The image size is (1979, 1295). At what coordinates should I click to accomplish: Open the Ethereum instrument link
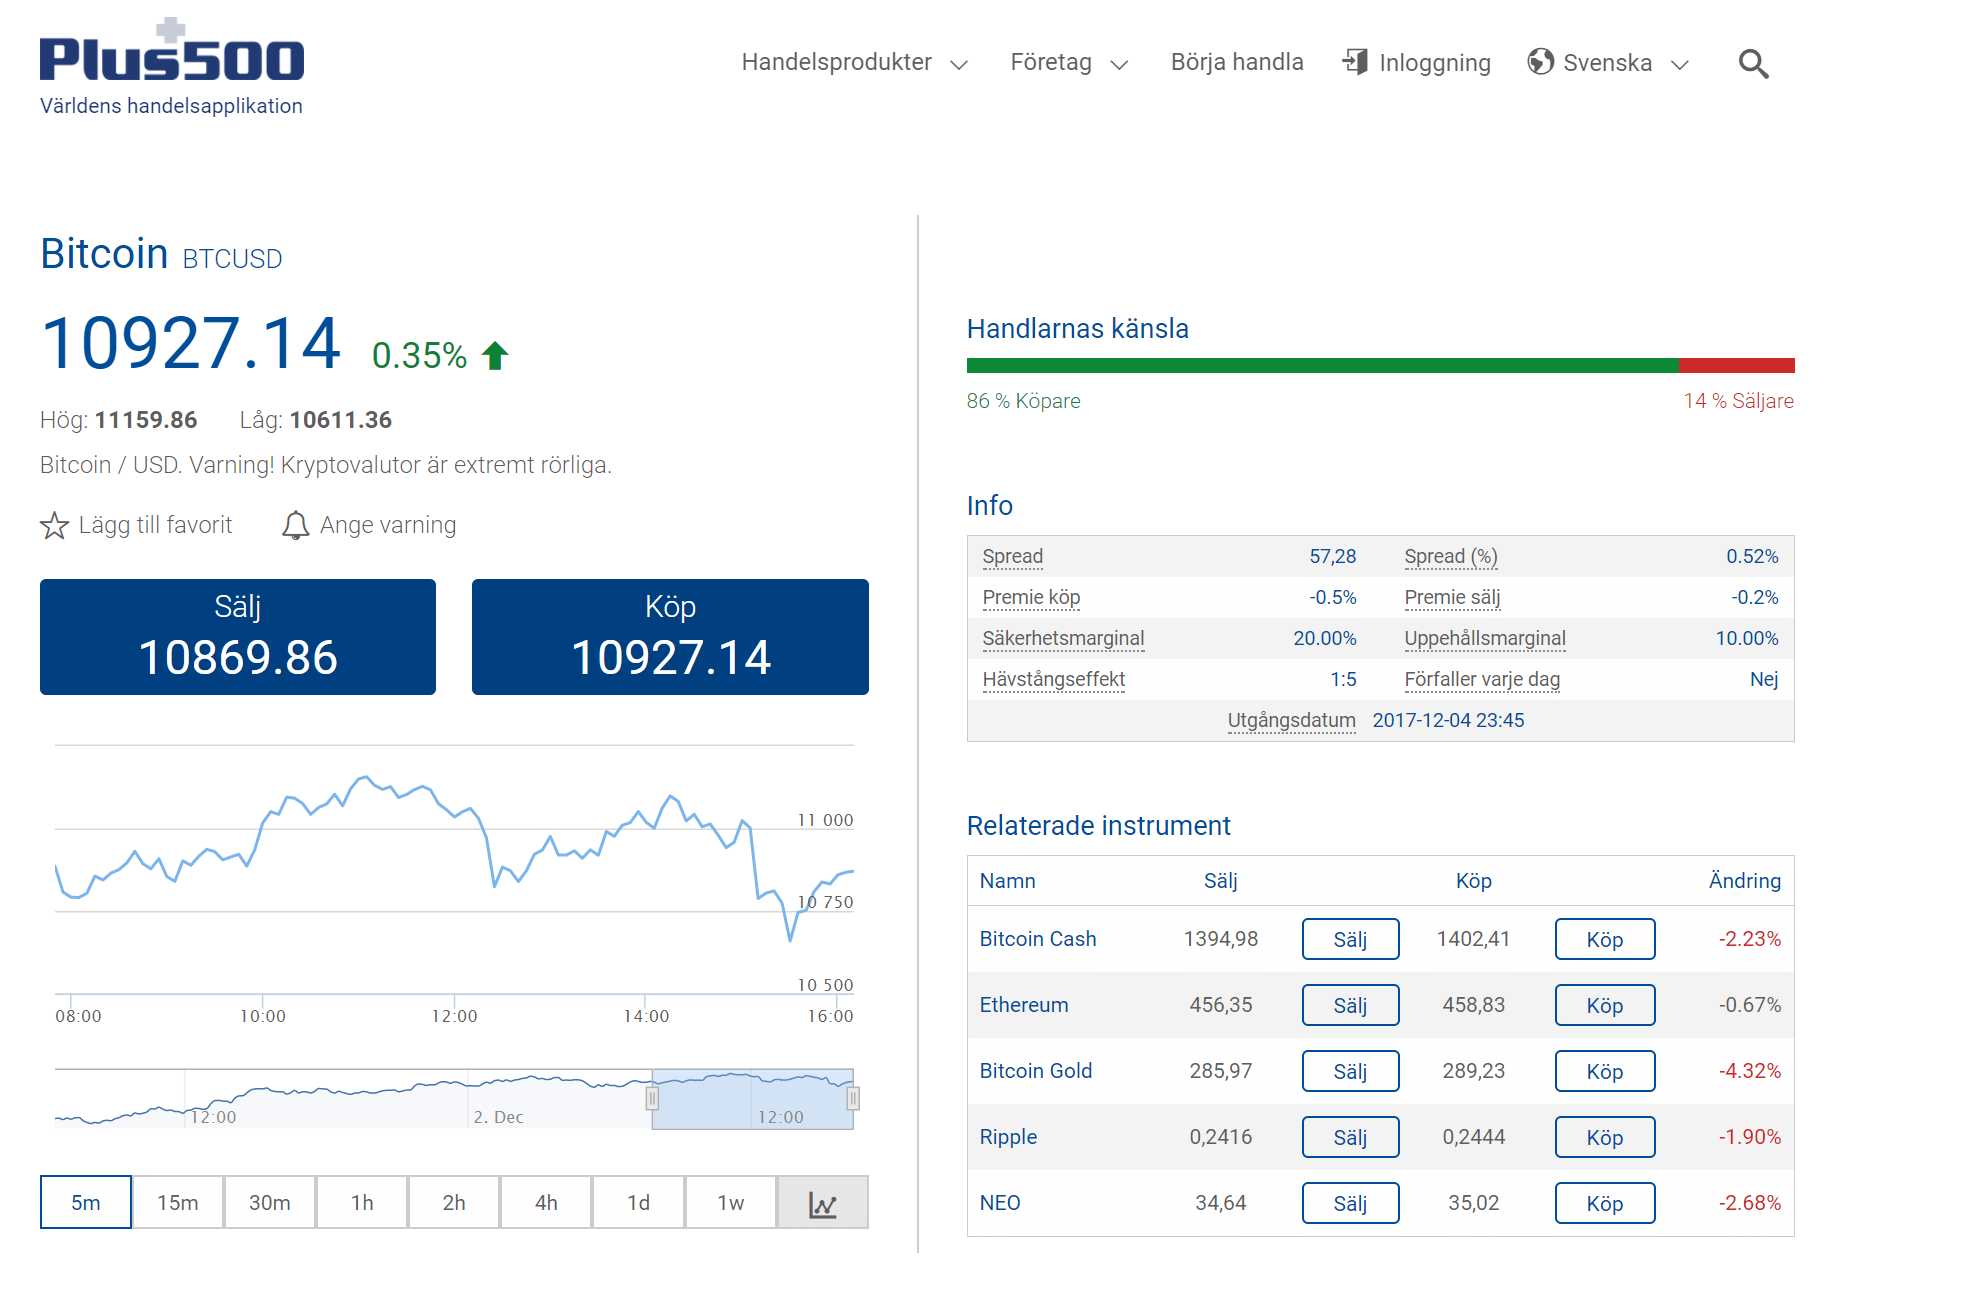(1024, 1005)
